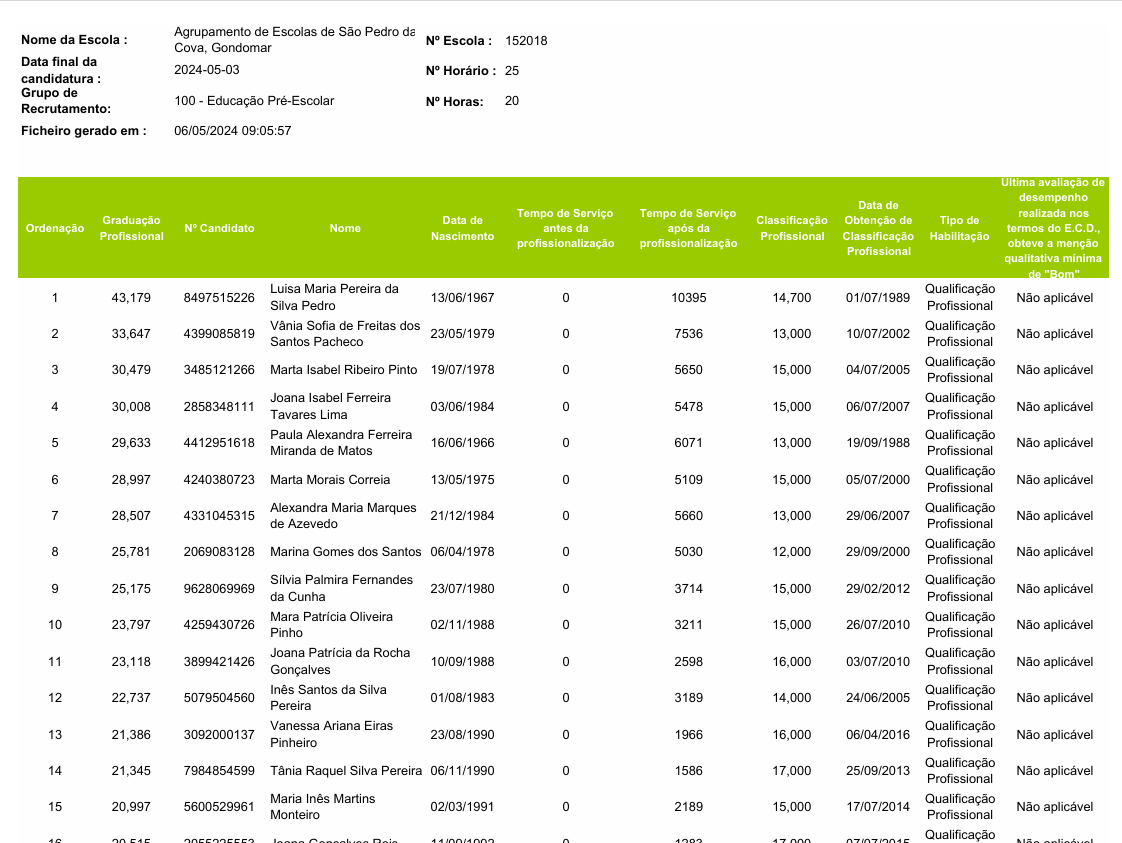Select the Tipo de Habilitação header
Viewport: 1122px width, 843px height.
click(959, 228)
